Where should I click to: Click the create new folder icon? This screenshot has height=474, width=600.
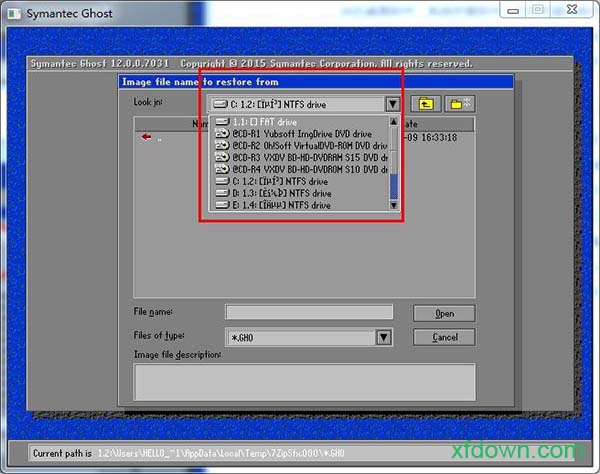461,104
